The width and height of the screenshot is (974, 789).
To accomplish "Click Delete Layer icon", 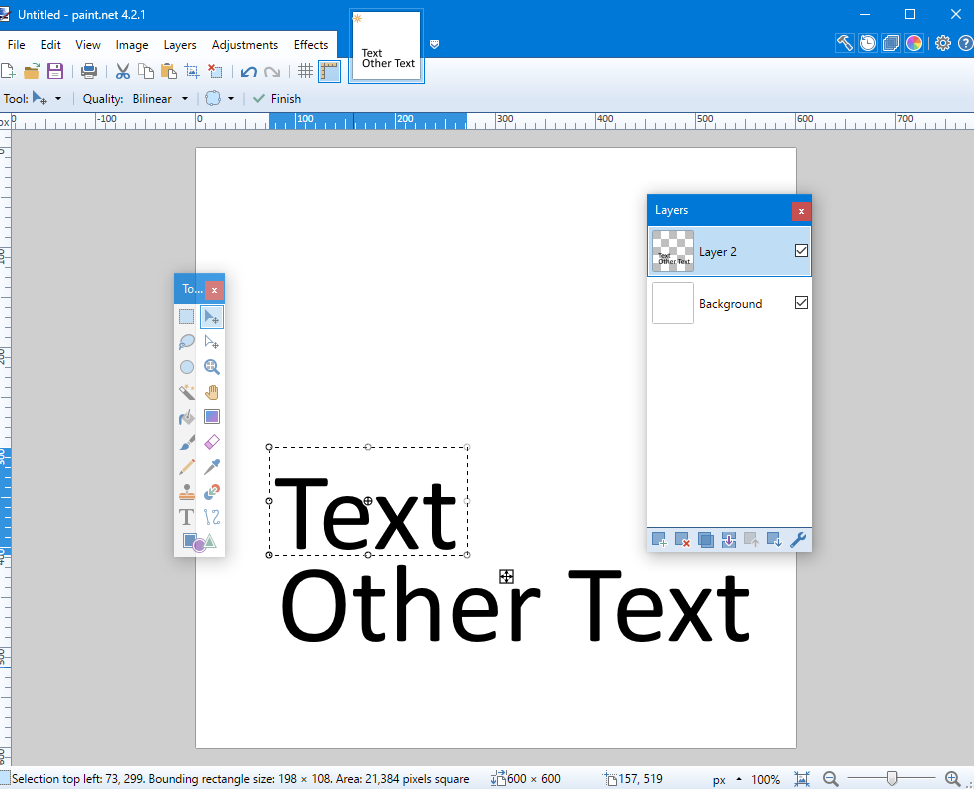I will pyautogui.click(x=682, y=540).
